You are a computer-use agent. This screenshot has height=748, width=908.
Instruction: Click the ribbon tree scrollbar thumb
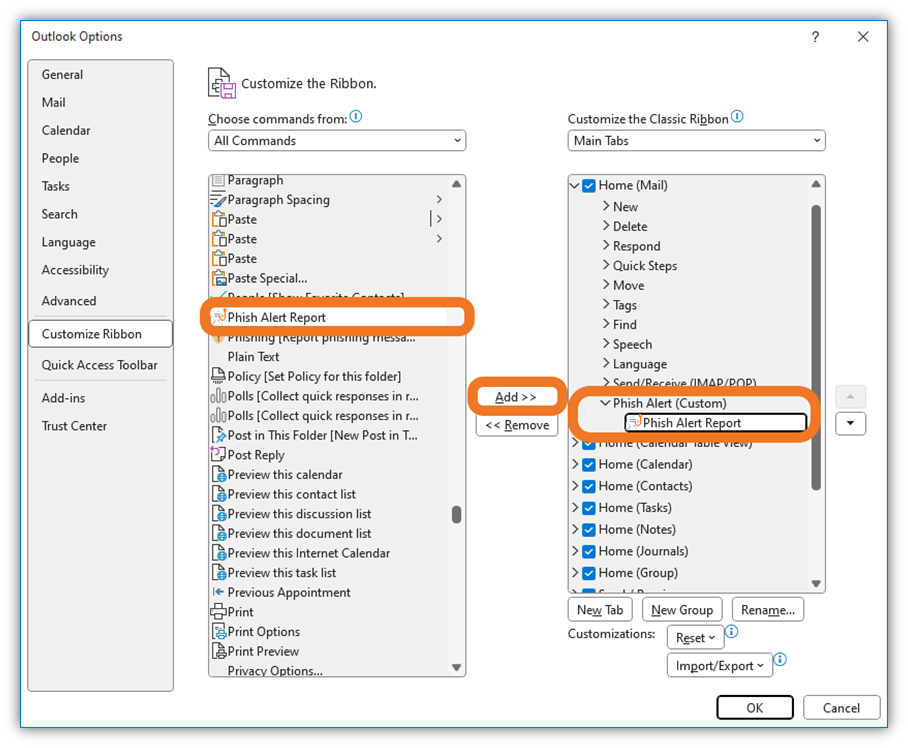click(816, 347)
